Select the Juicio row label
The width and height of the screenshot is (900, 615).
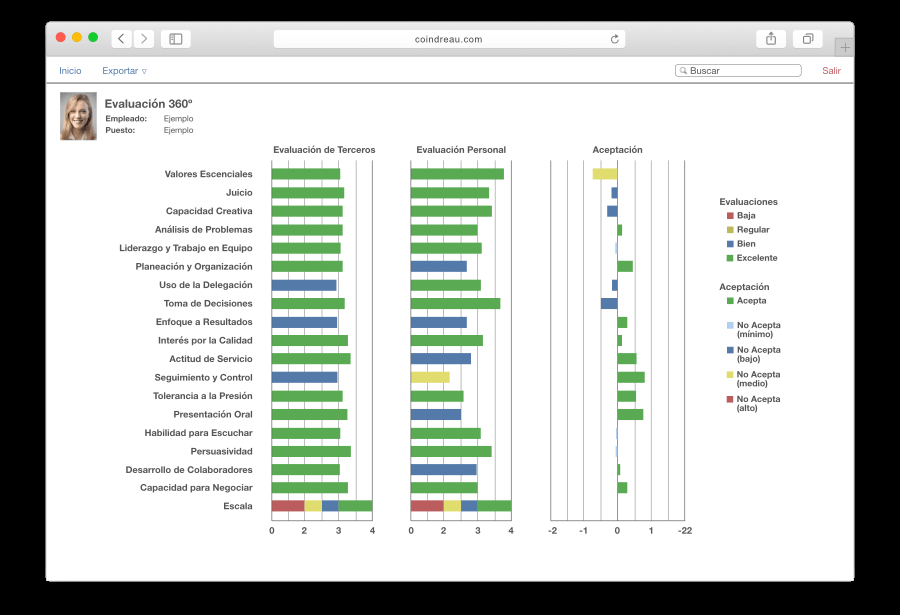point(239,192)
